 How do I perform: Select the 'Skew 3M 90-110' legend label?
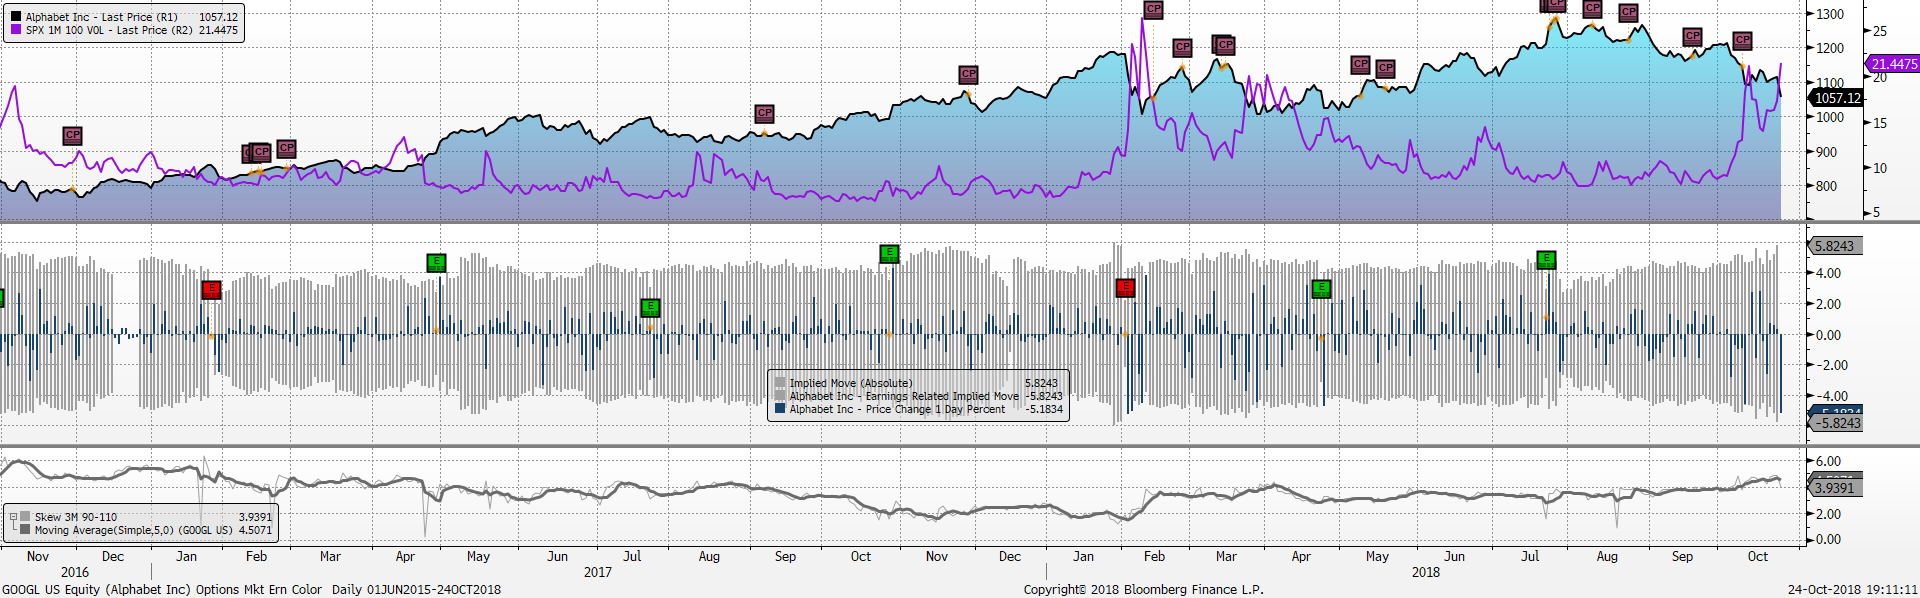[76, 517]
